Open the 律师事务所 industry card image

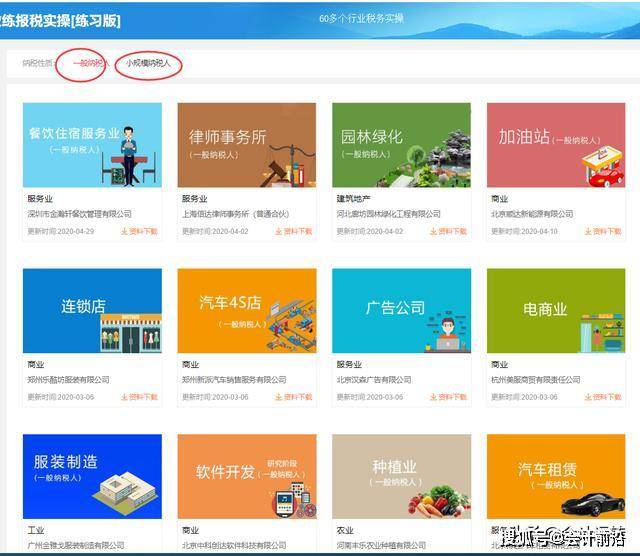click(247, 145)
